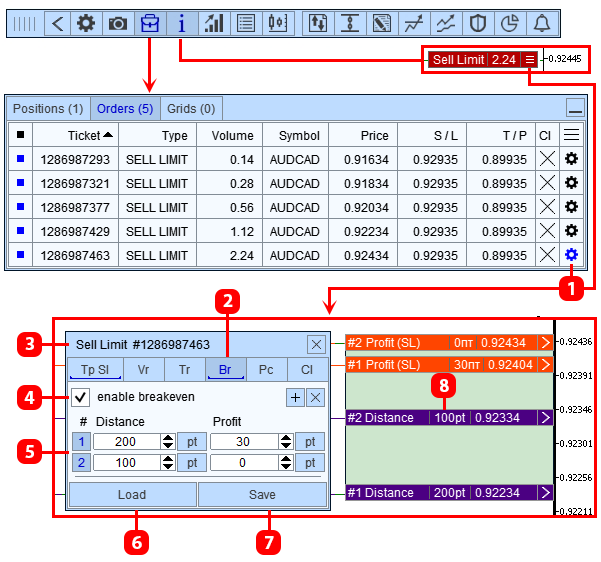The width and height of the screenshot is (601, 562).
Task: Expand the #1 Distance line arrow
Action: click(x=545, y=493)
